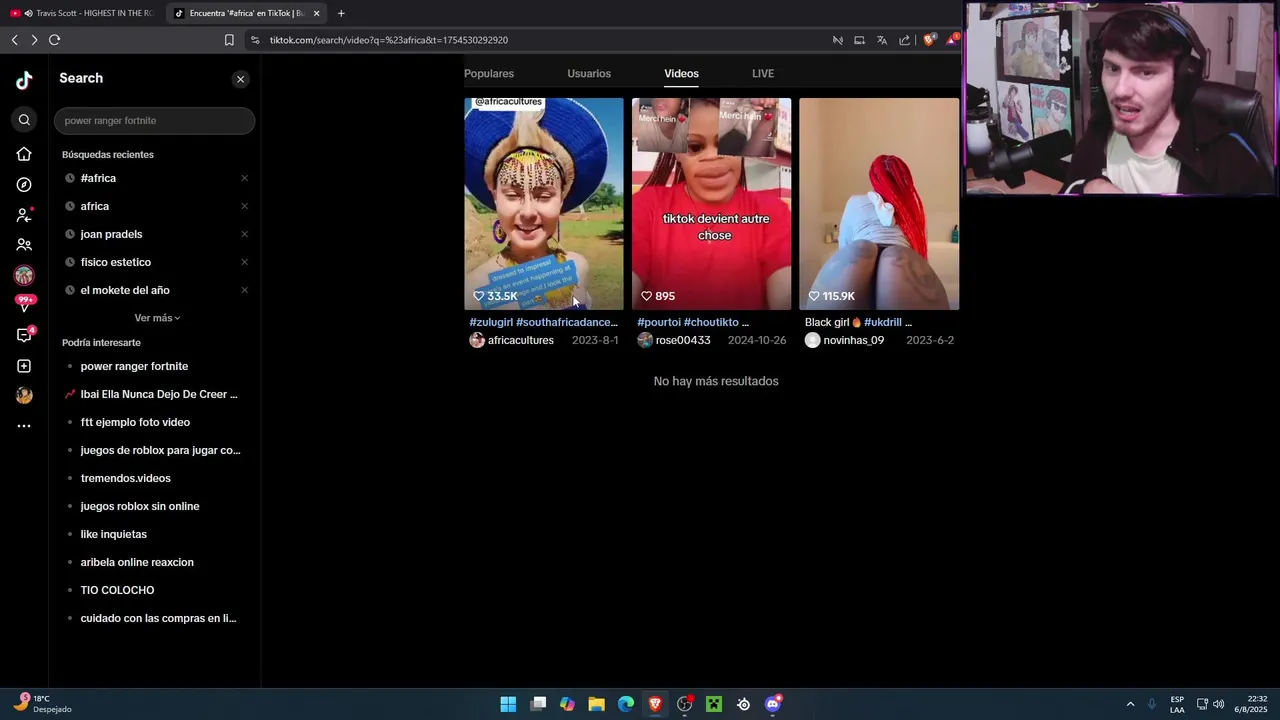
Task: Open File Explorer from the taskbar
Action: pyautogui.click(x=596, y=704)
